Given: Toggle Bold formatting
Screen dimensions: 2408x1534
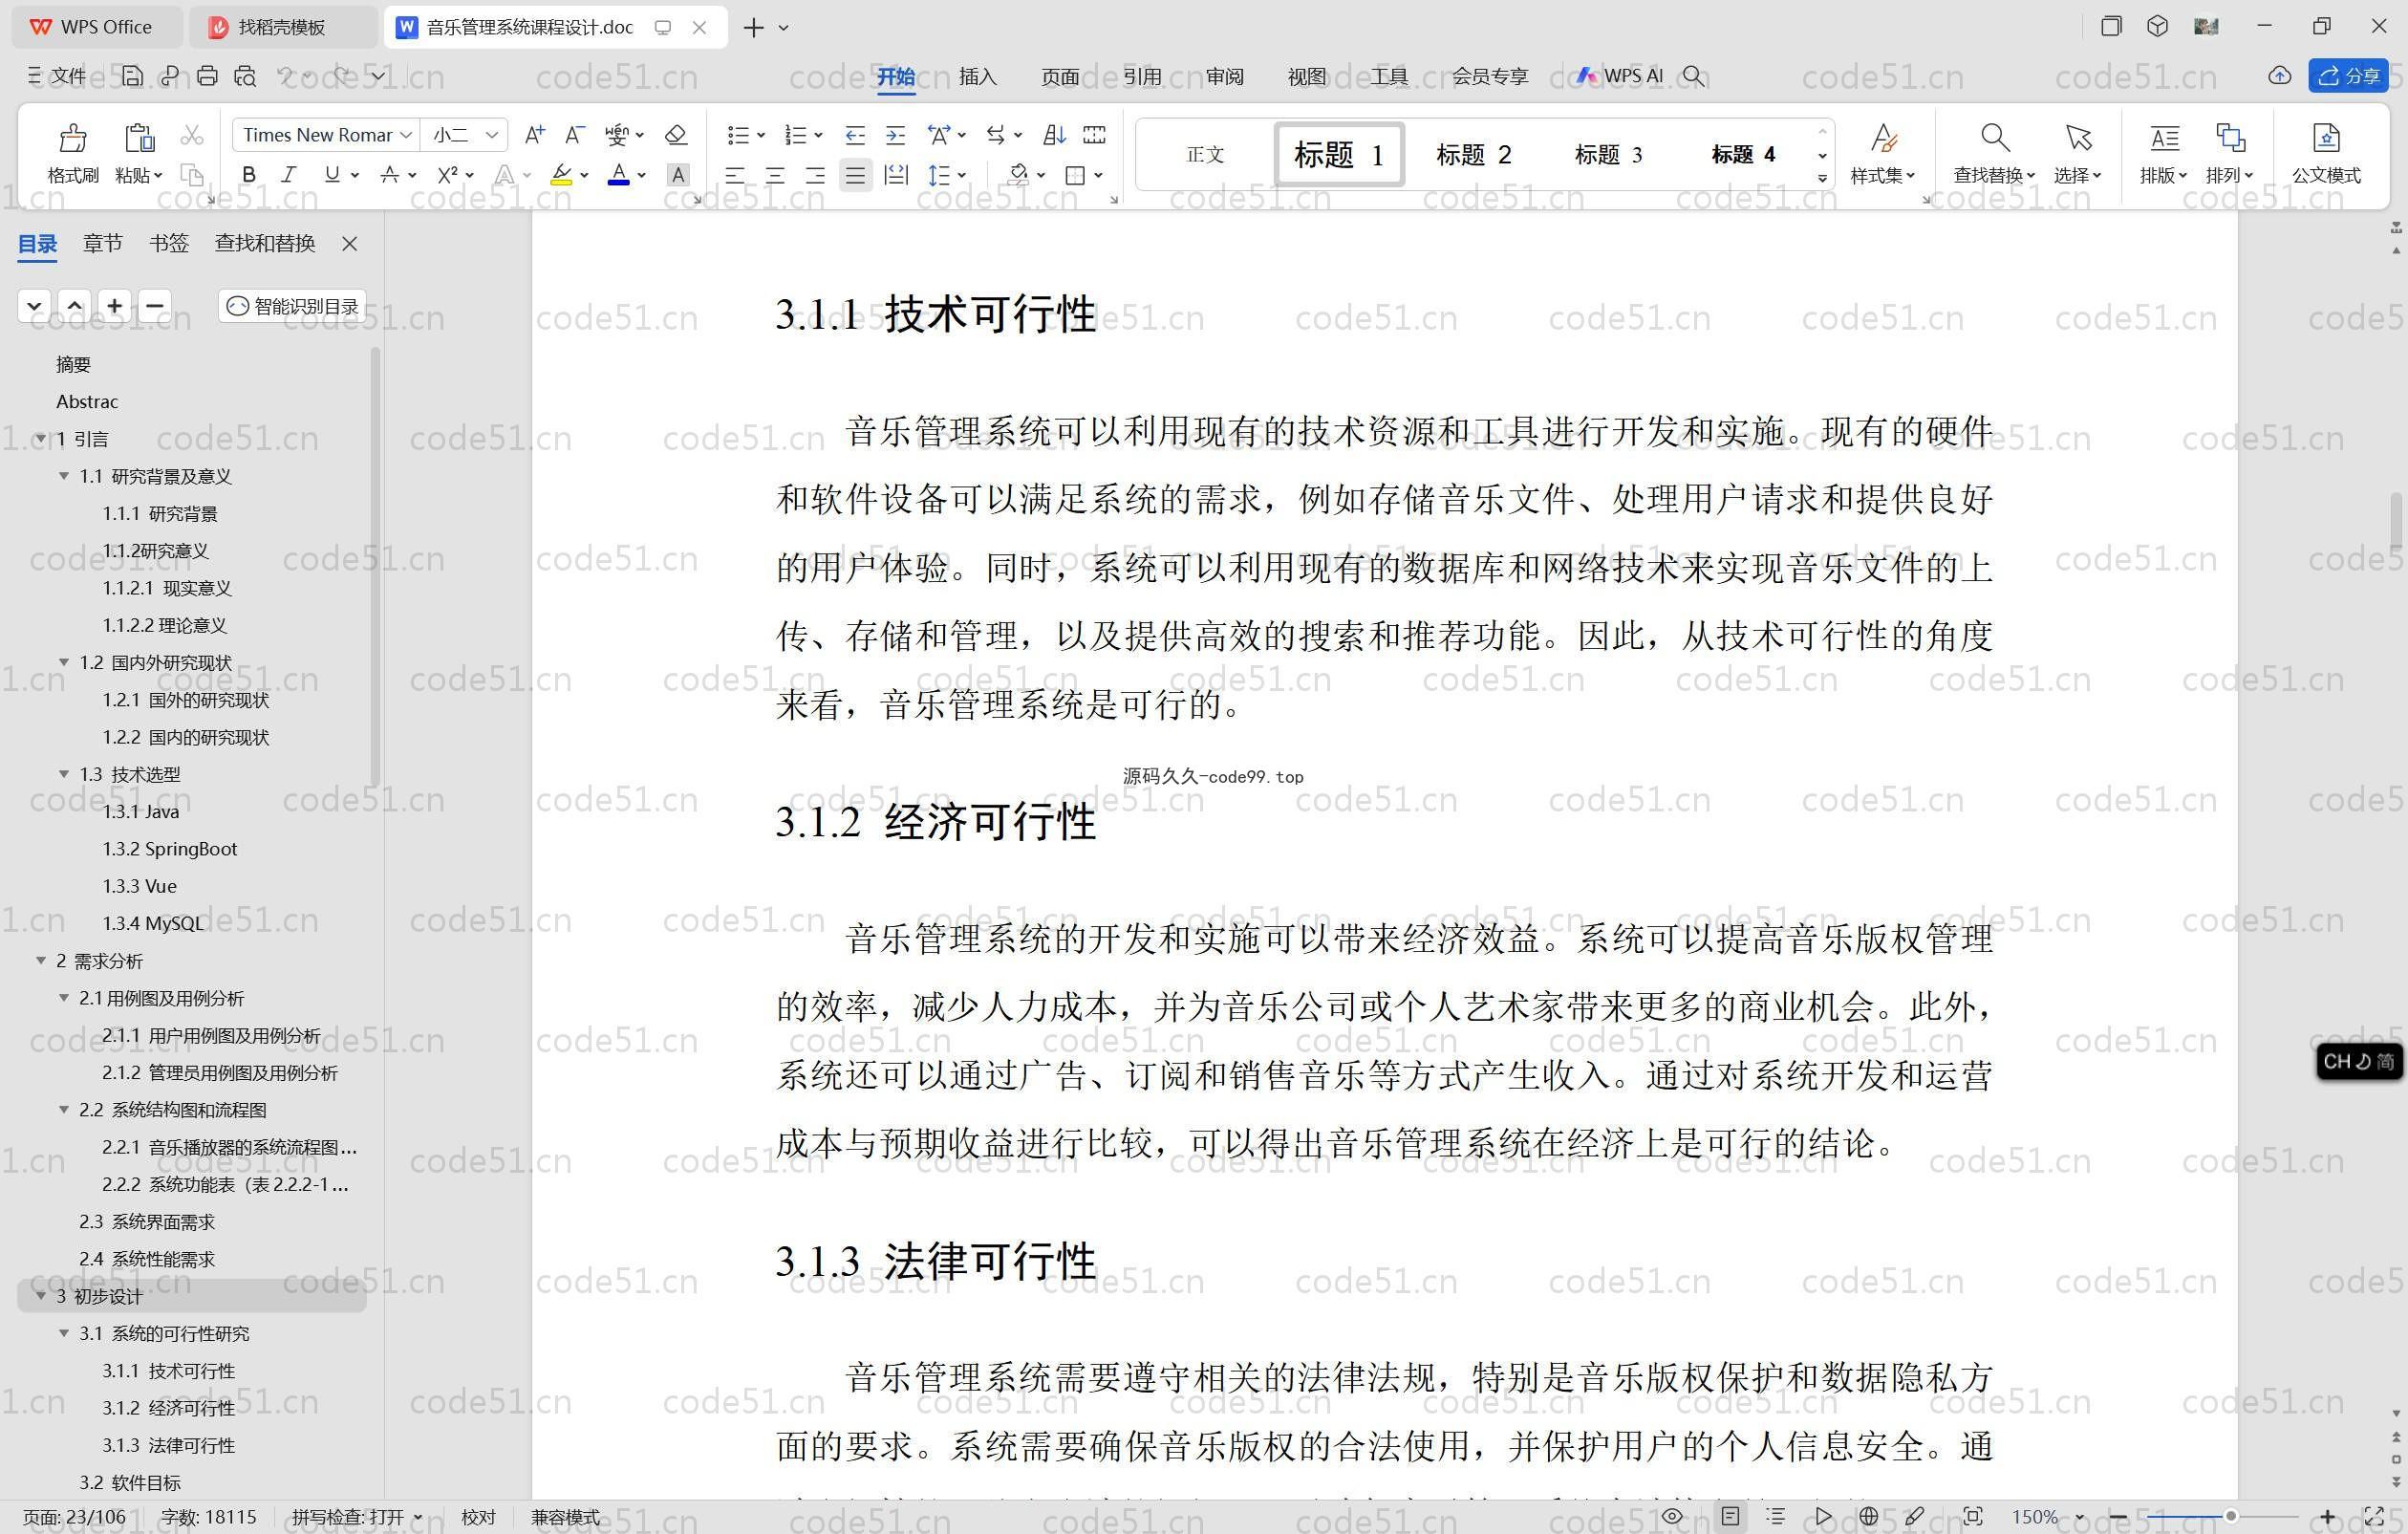Looking at the screenshot, I should tap(249, 176).
